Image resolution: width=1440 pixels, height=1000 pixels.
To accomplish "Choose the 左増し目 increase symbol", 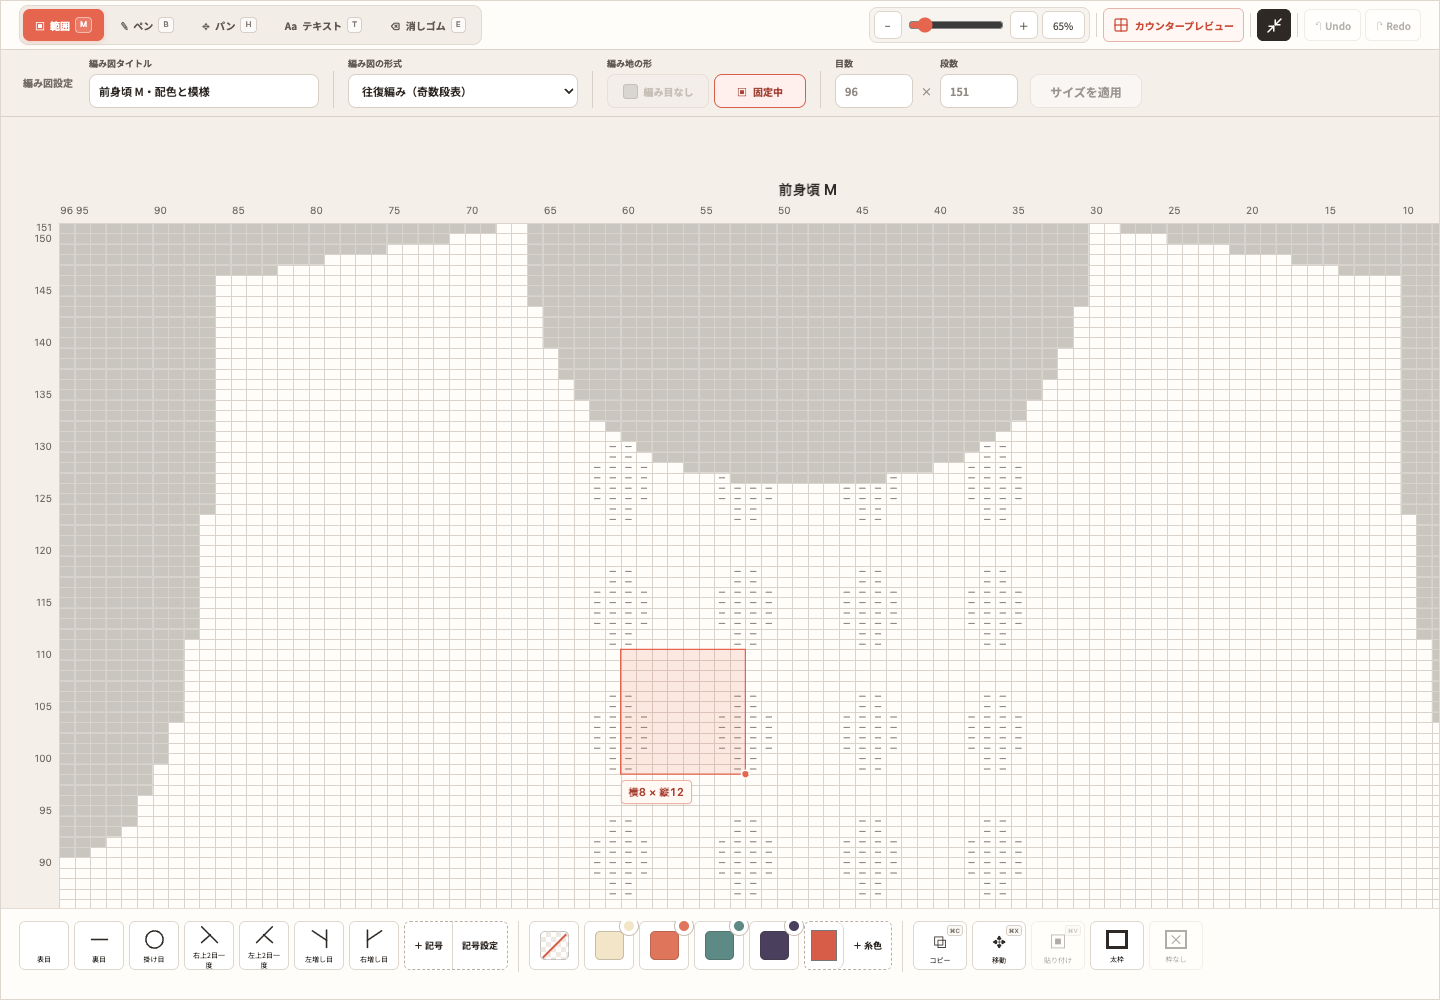I will 319,945.
